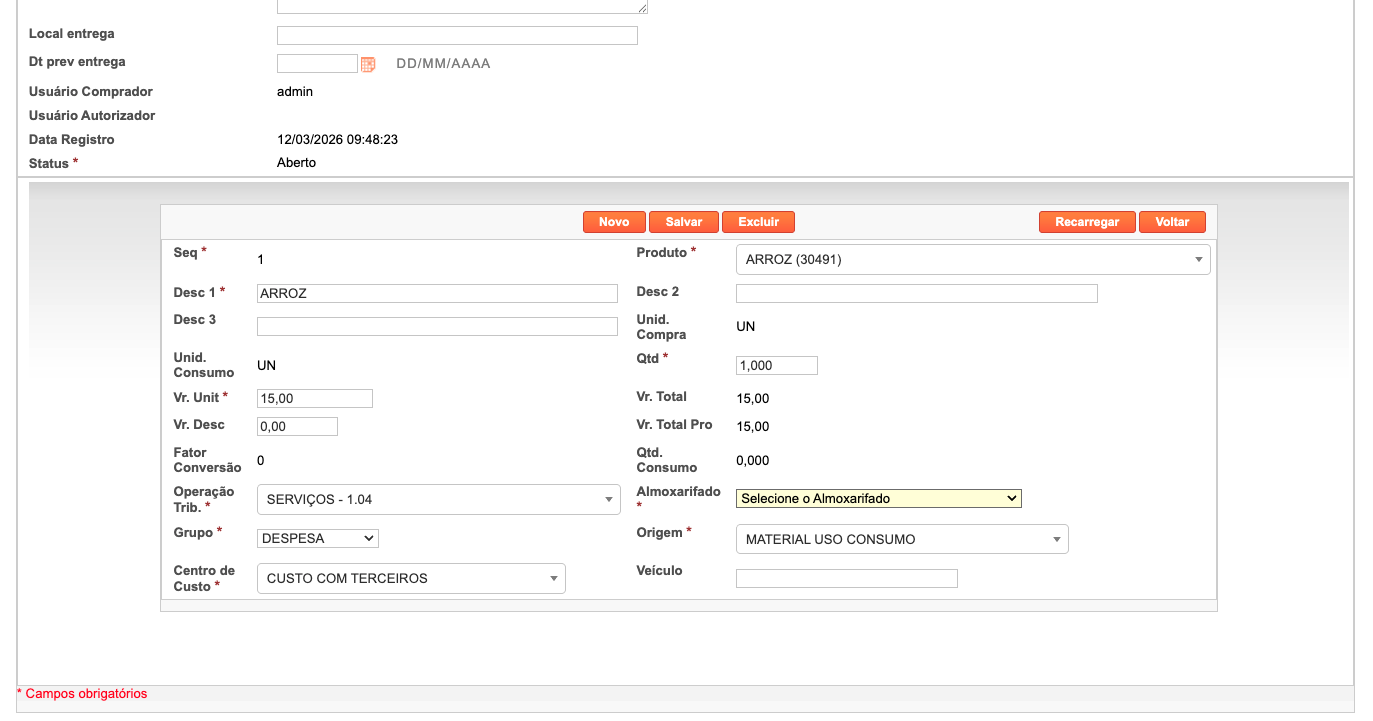Open the Almoxarifado select box
This screenshot has height=721, width=1373.
(878, 498)
